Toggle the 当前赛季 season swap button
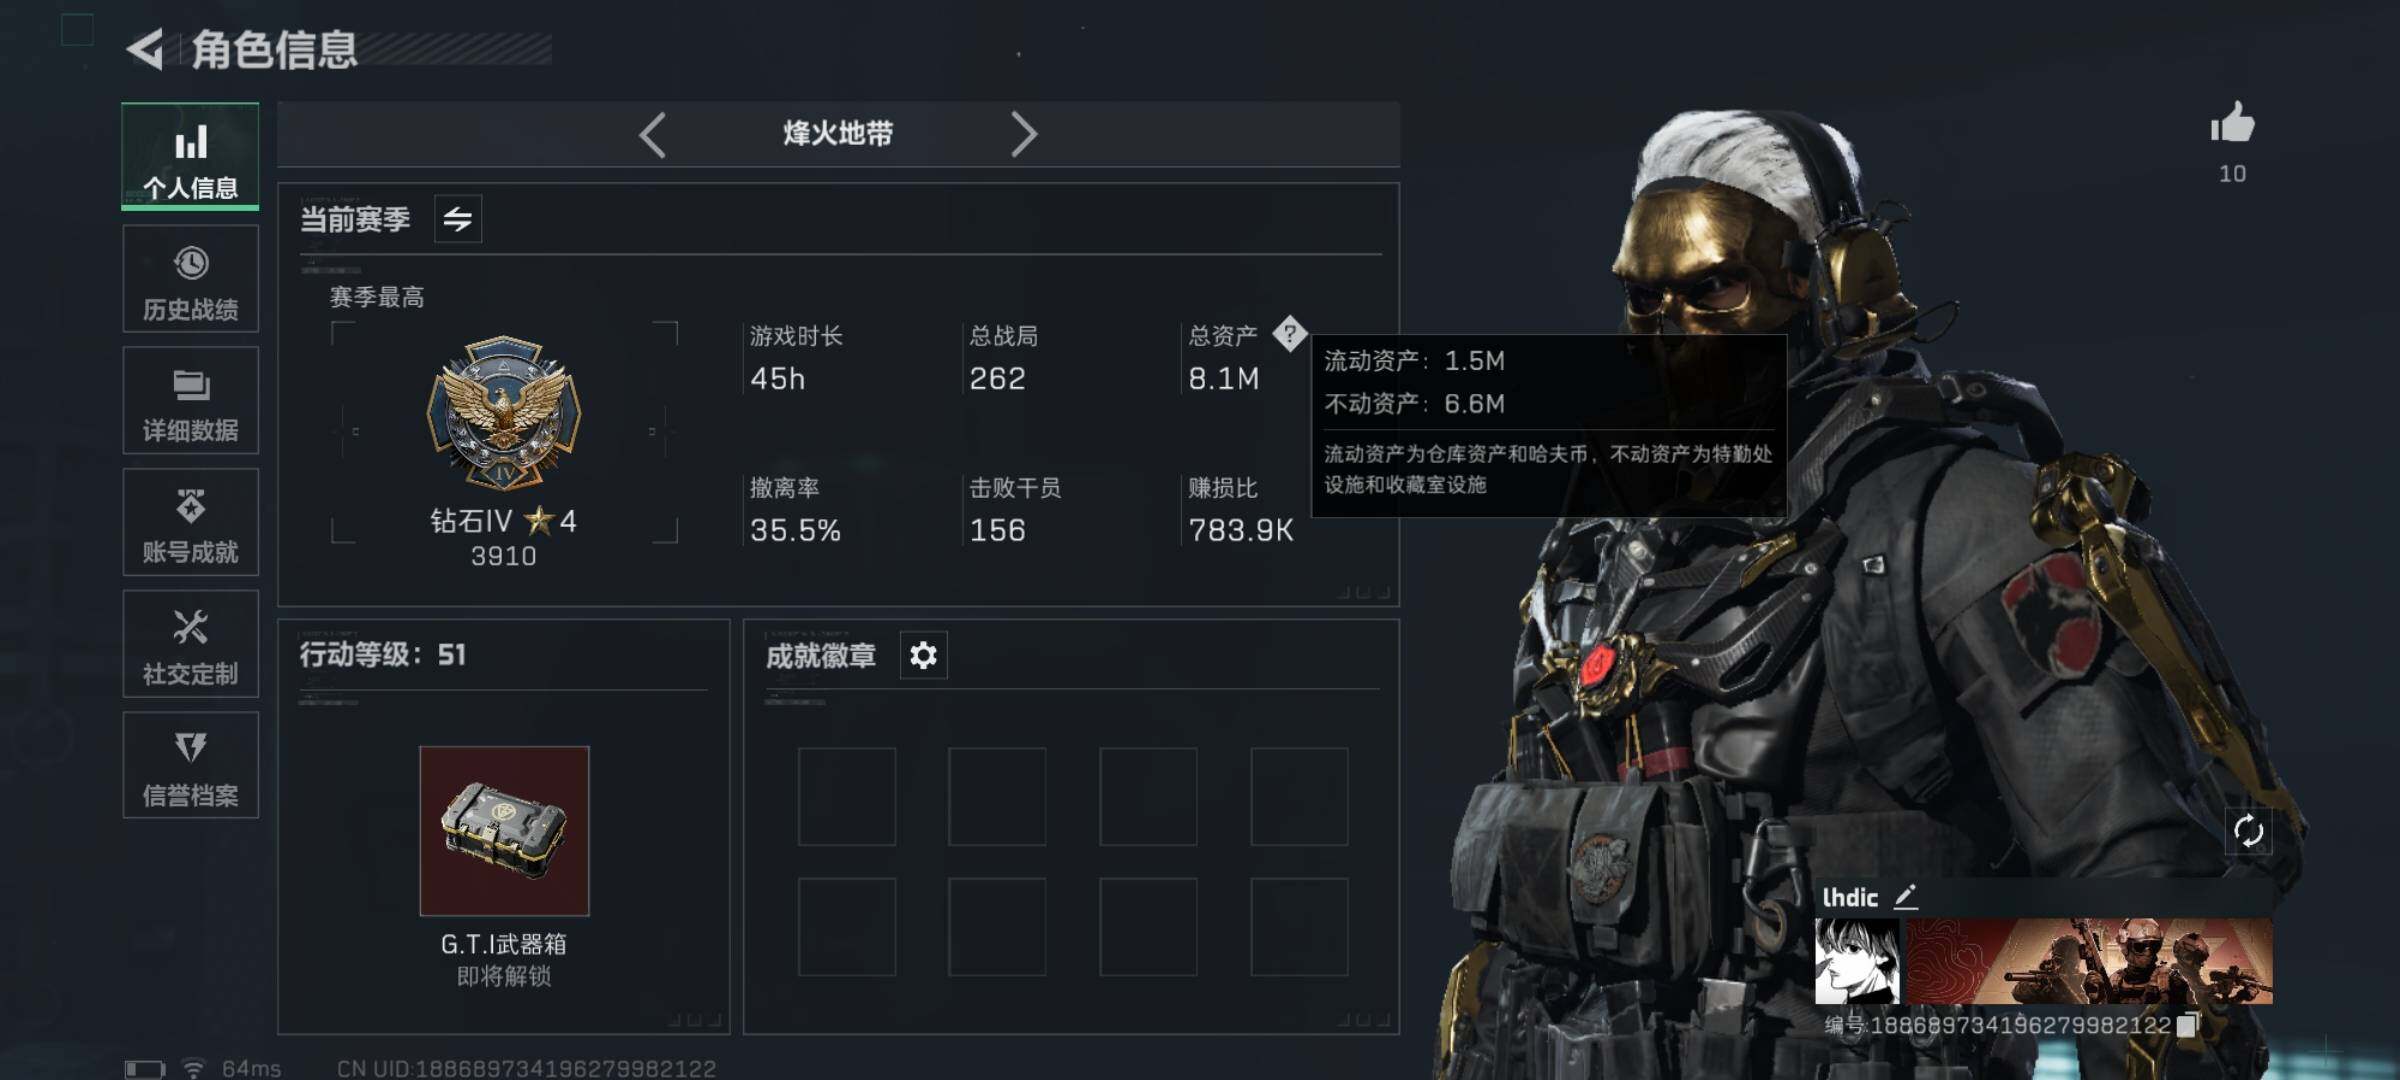 pyautogui.click(x=458, y=219)
